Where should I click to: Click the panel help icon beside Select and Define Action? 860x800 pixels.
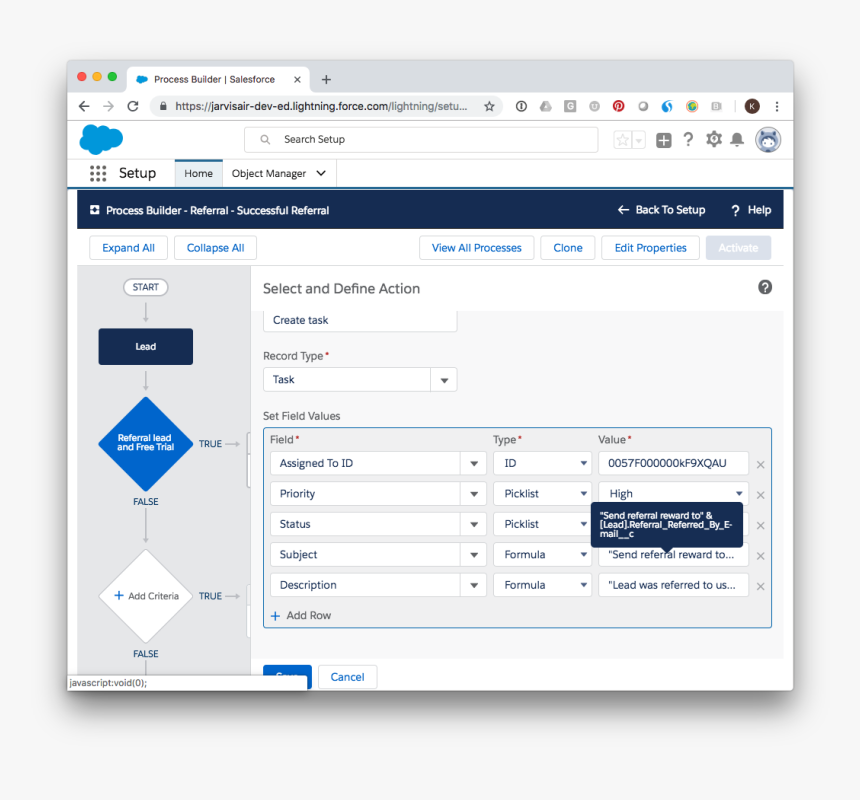765,287
